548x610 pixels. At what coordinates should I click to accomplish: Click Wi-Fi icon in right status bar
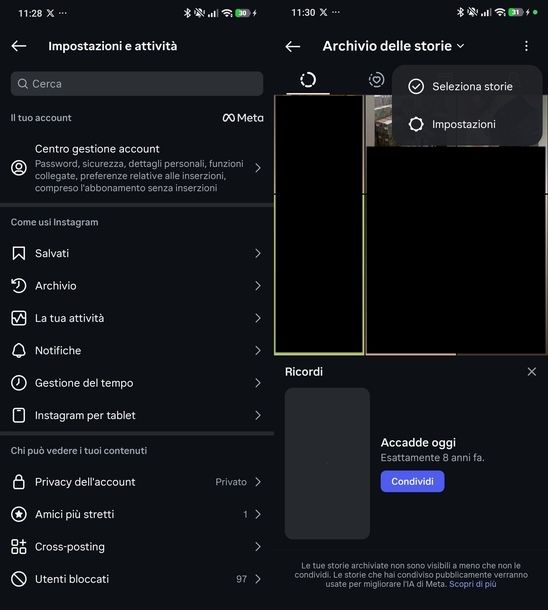click(500, 12)
